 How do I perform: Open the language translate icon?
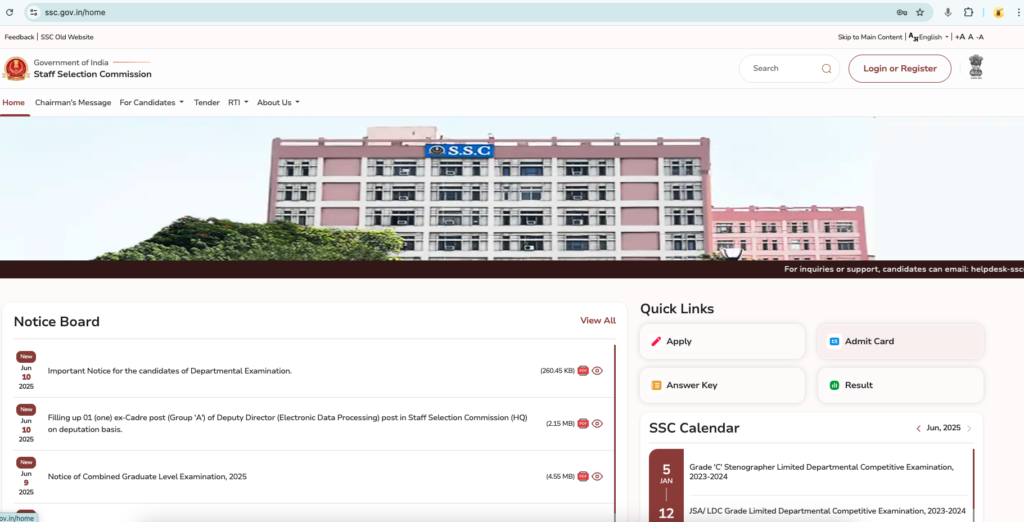point(913,37)
